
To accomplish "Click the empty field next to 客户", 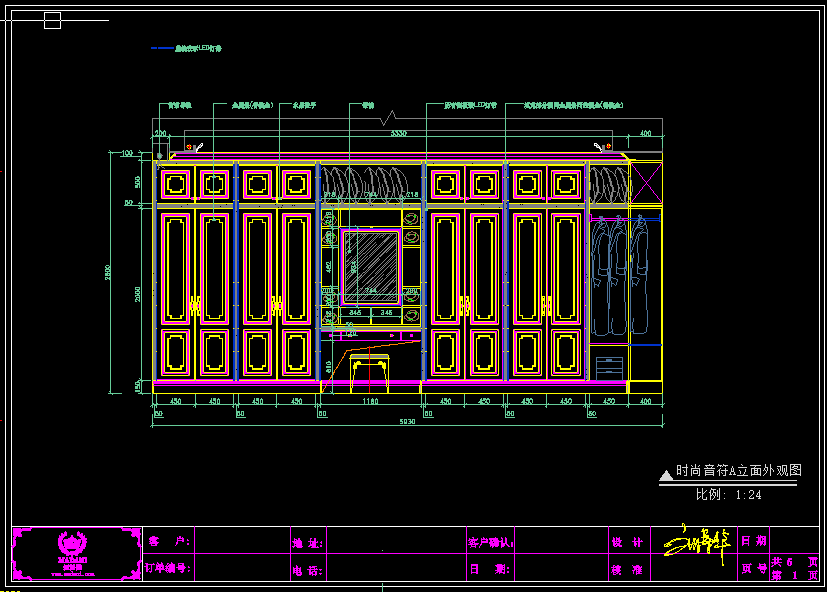I will coord(241,541).
